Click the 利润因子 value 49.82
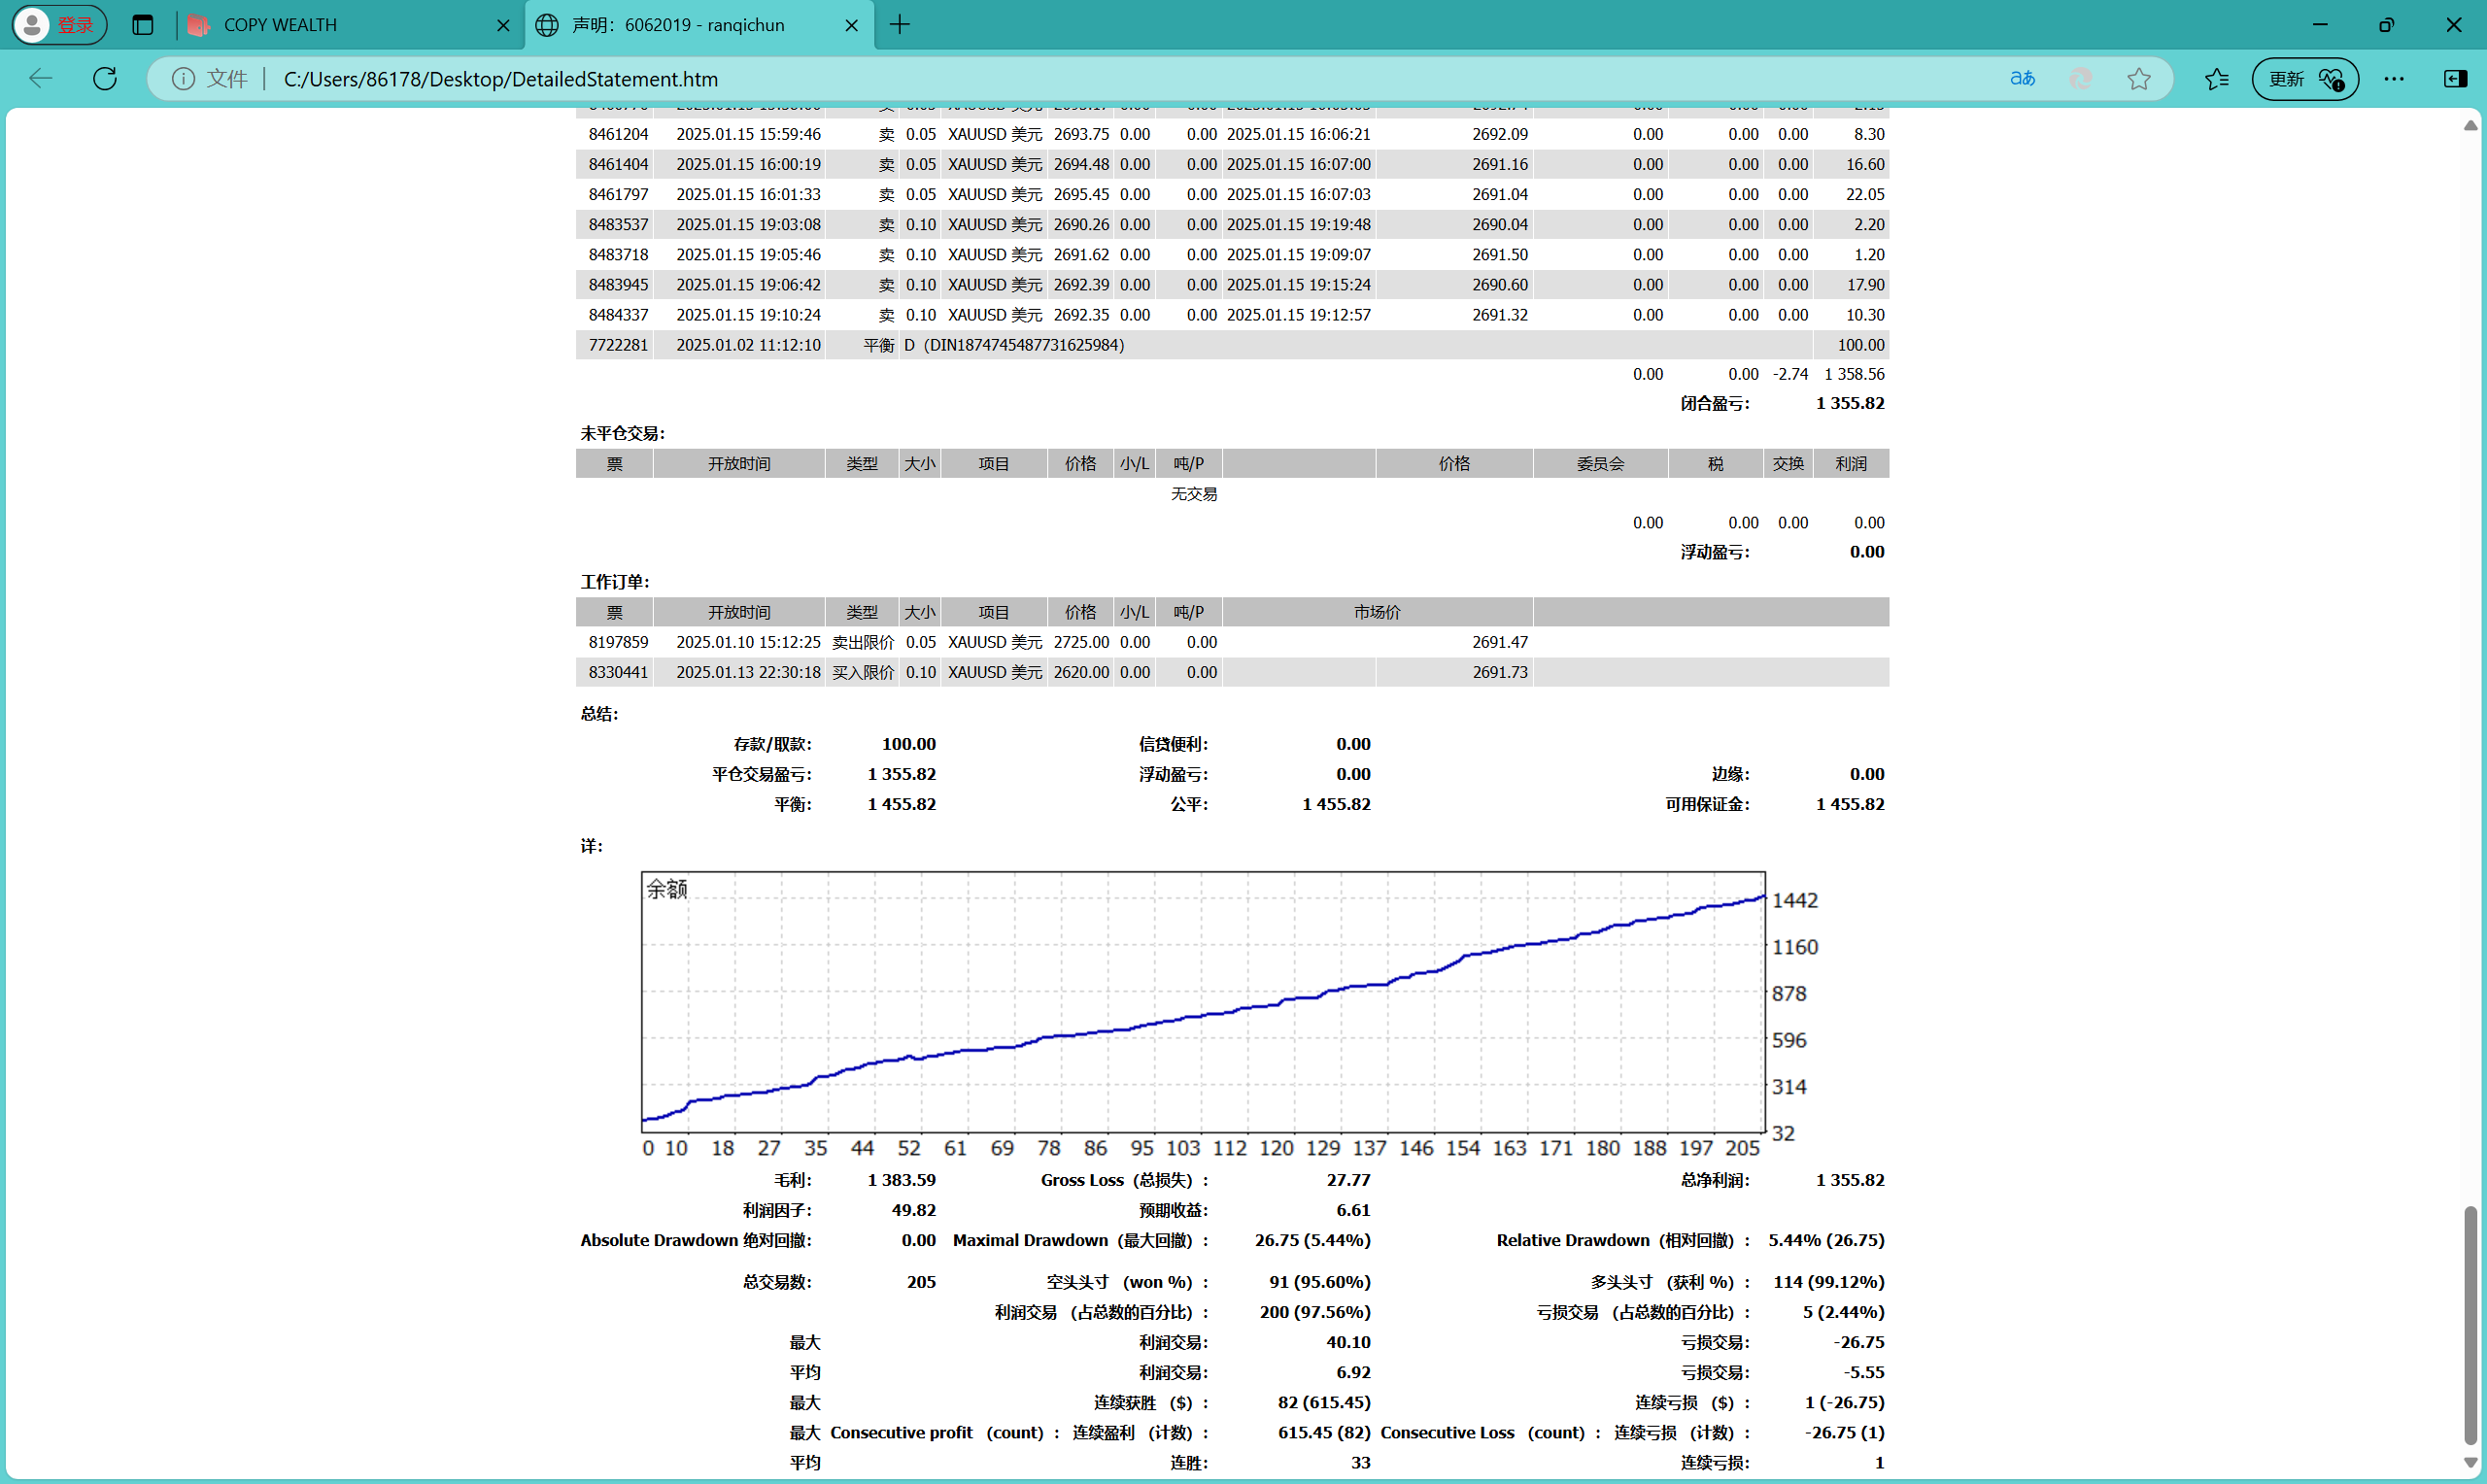 [x=914, y=1210]
